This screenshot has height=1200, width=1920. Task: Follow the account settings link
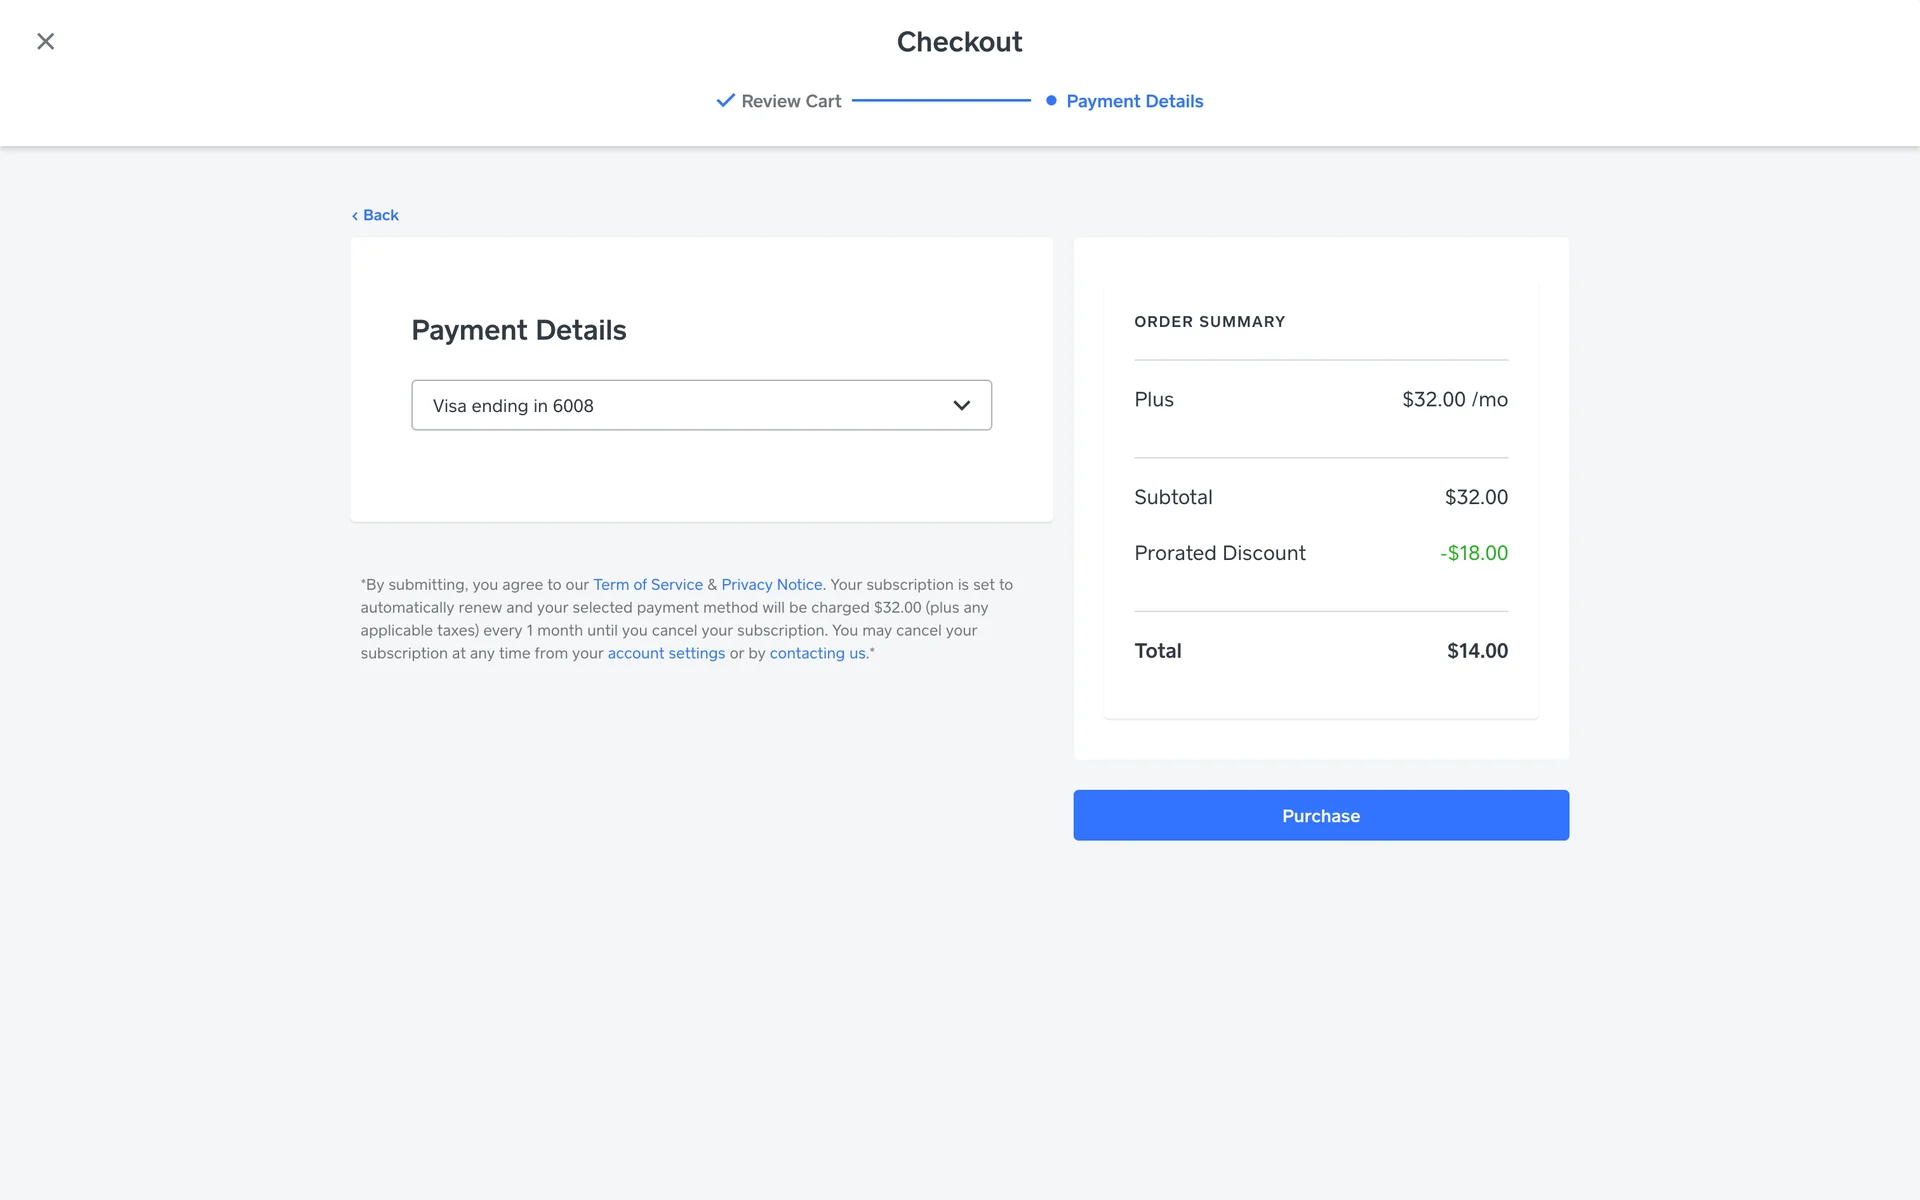pyautogui.click(x=666, y=653)
